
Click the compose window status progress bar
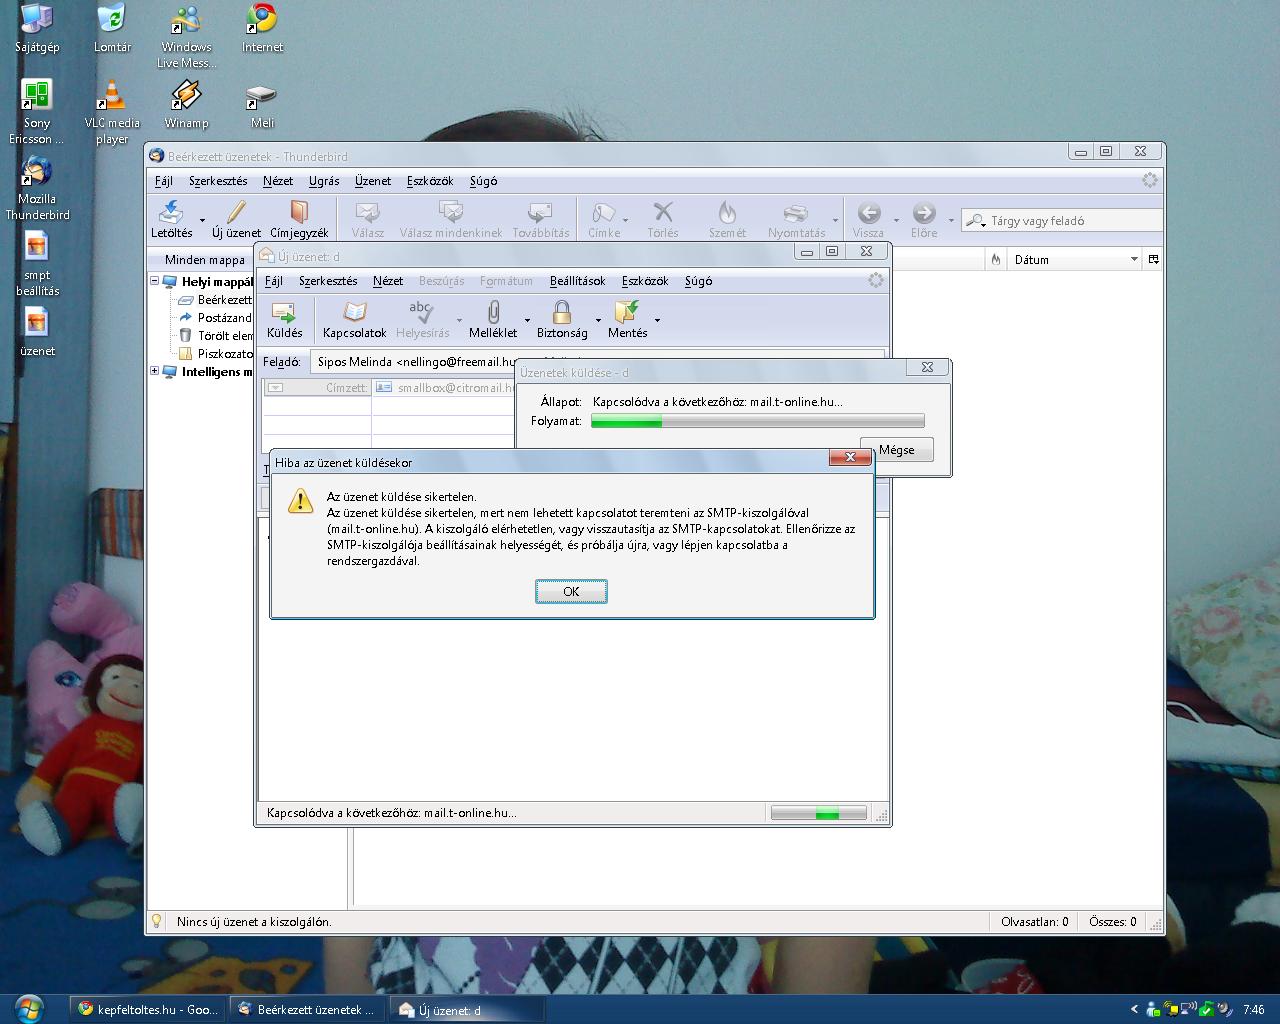click(818, 813)
